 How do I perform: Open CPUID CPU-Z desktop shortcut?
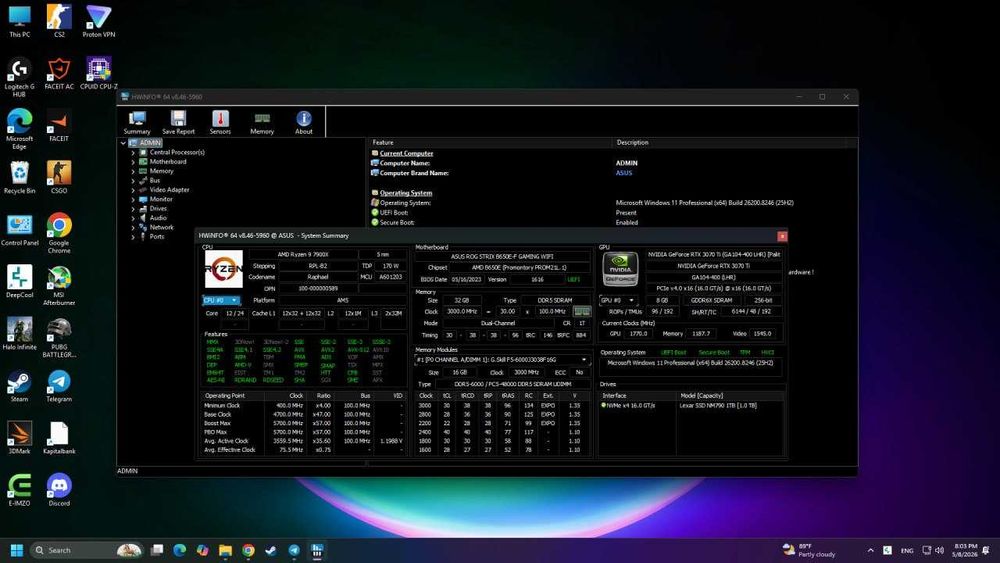click(99, 73)
